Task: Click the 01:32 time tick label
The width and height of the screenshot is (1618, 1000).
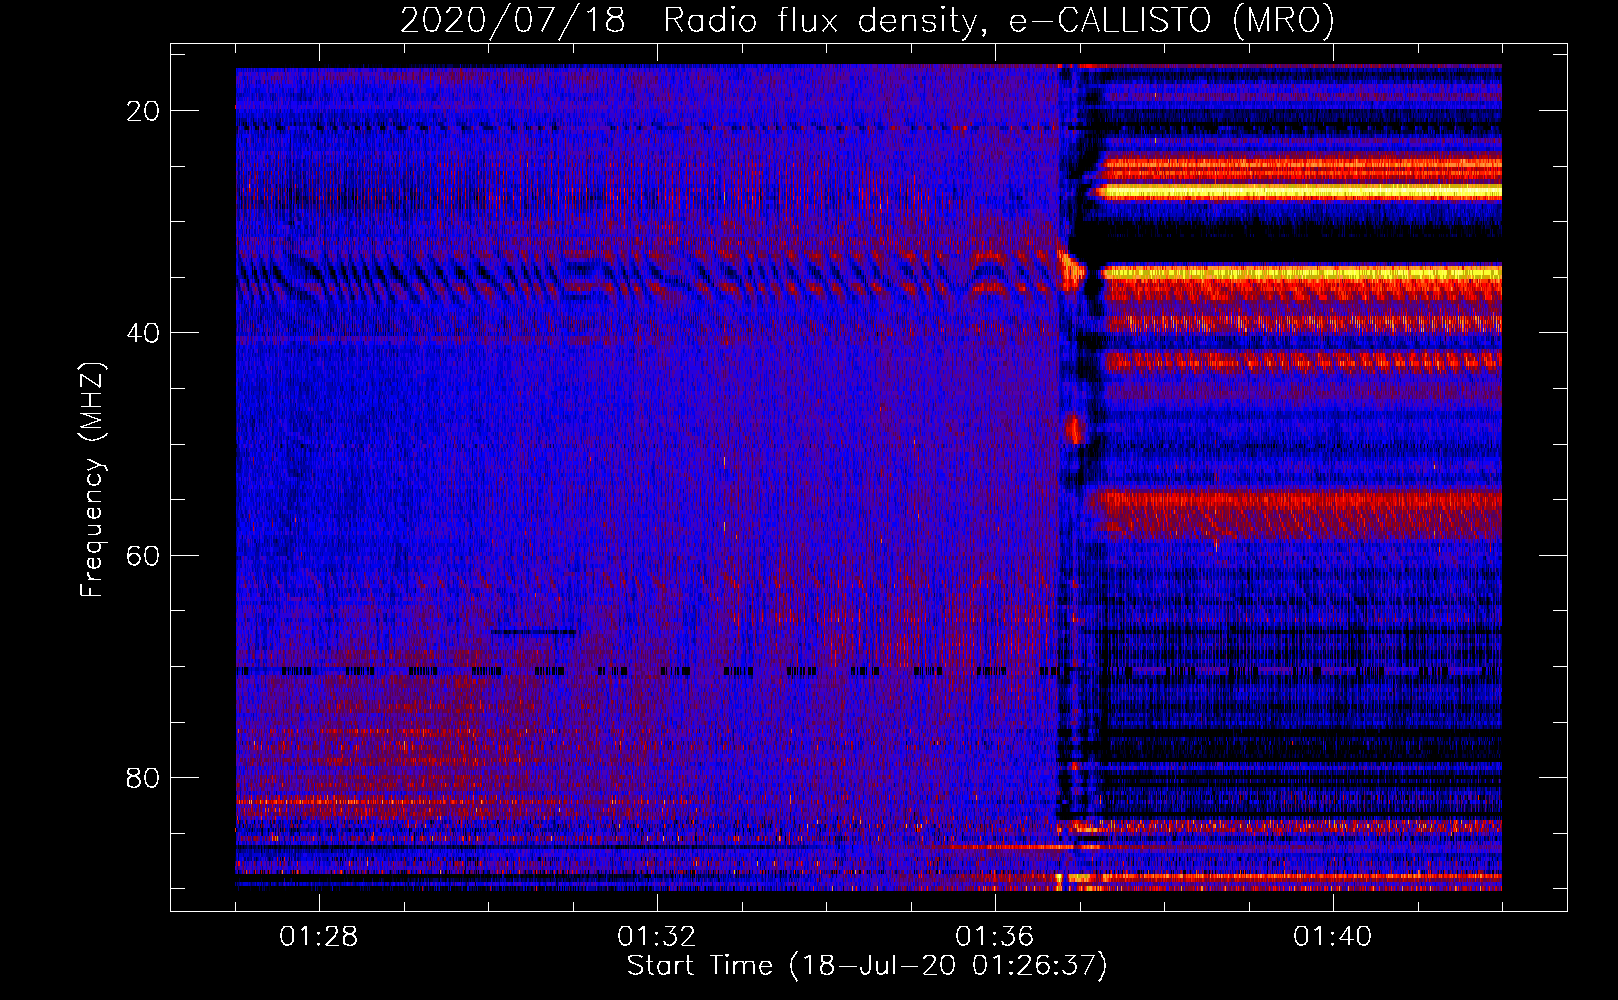Action: point(657,937)
